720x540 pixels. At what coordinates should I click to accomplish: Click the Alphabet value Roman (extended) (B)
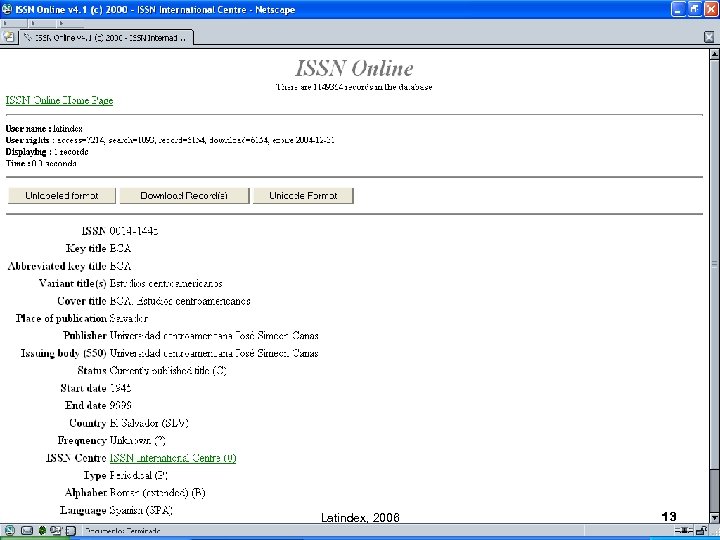pos(158,493)
